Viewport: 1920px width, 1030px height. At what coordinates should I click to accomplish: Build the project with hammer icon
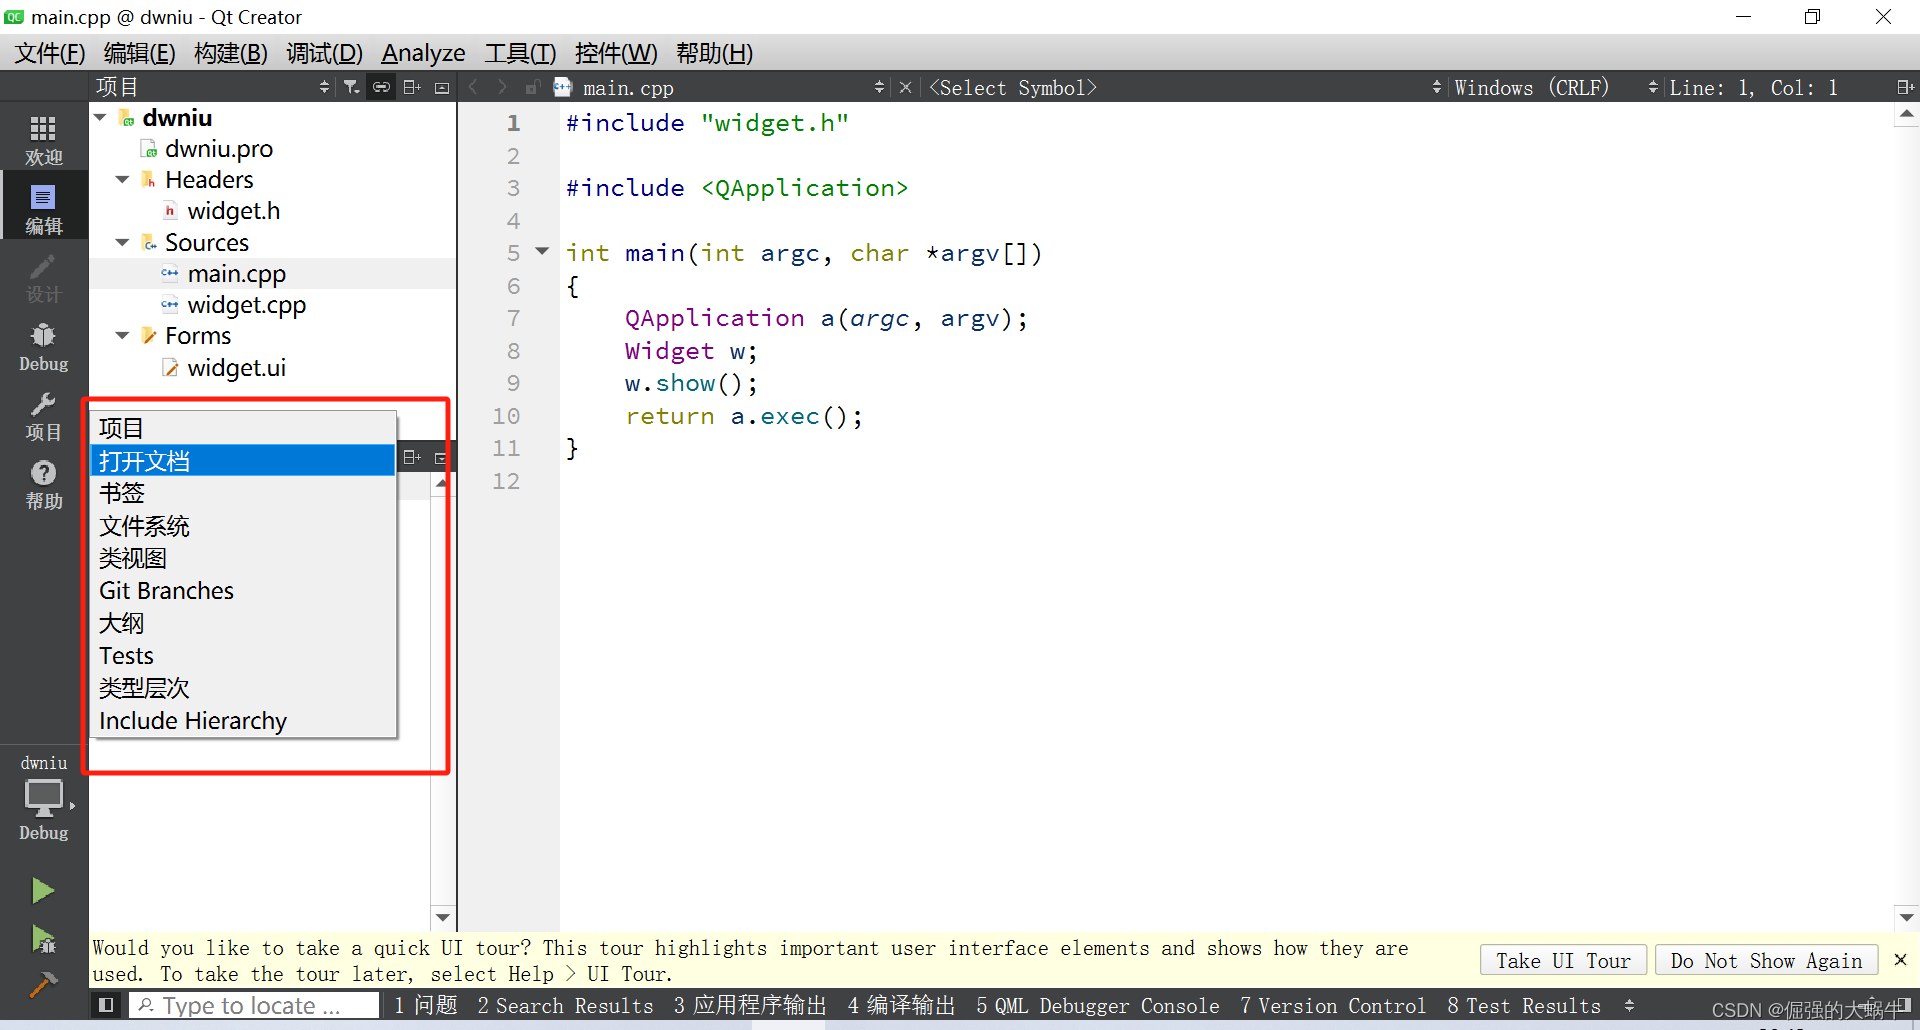(43, 985)
